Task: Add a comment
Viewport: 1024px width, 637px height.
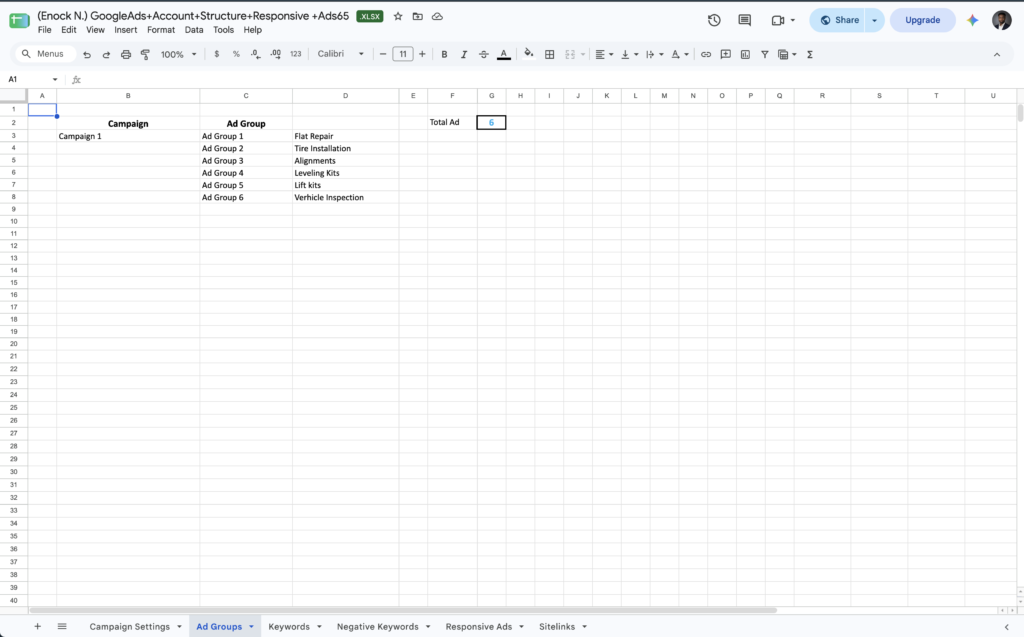Action: [x=726, y=54]
